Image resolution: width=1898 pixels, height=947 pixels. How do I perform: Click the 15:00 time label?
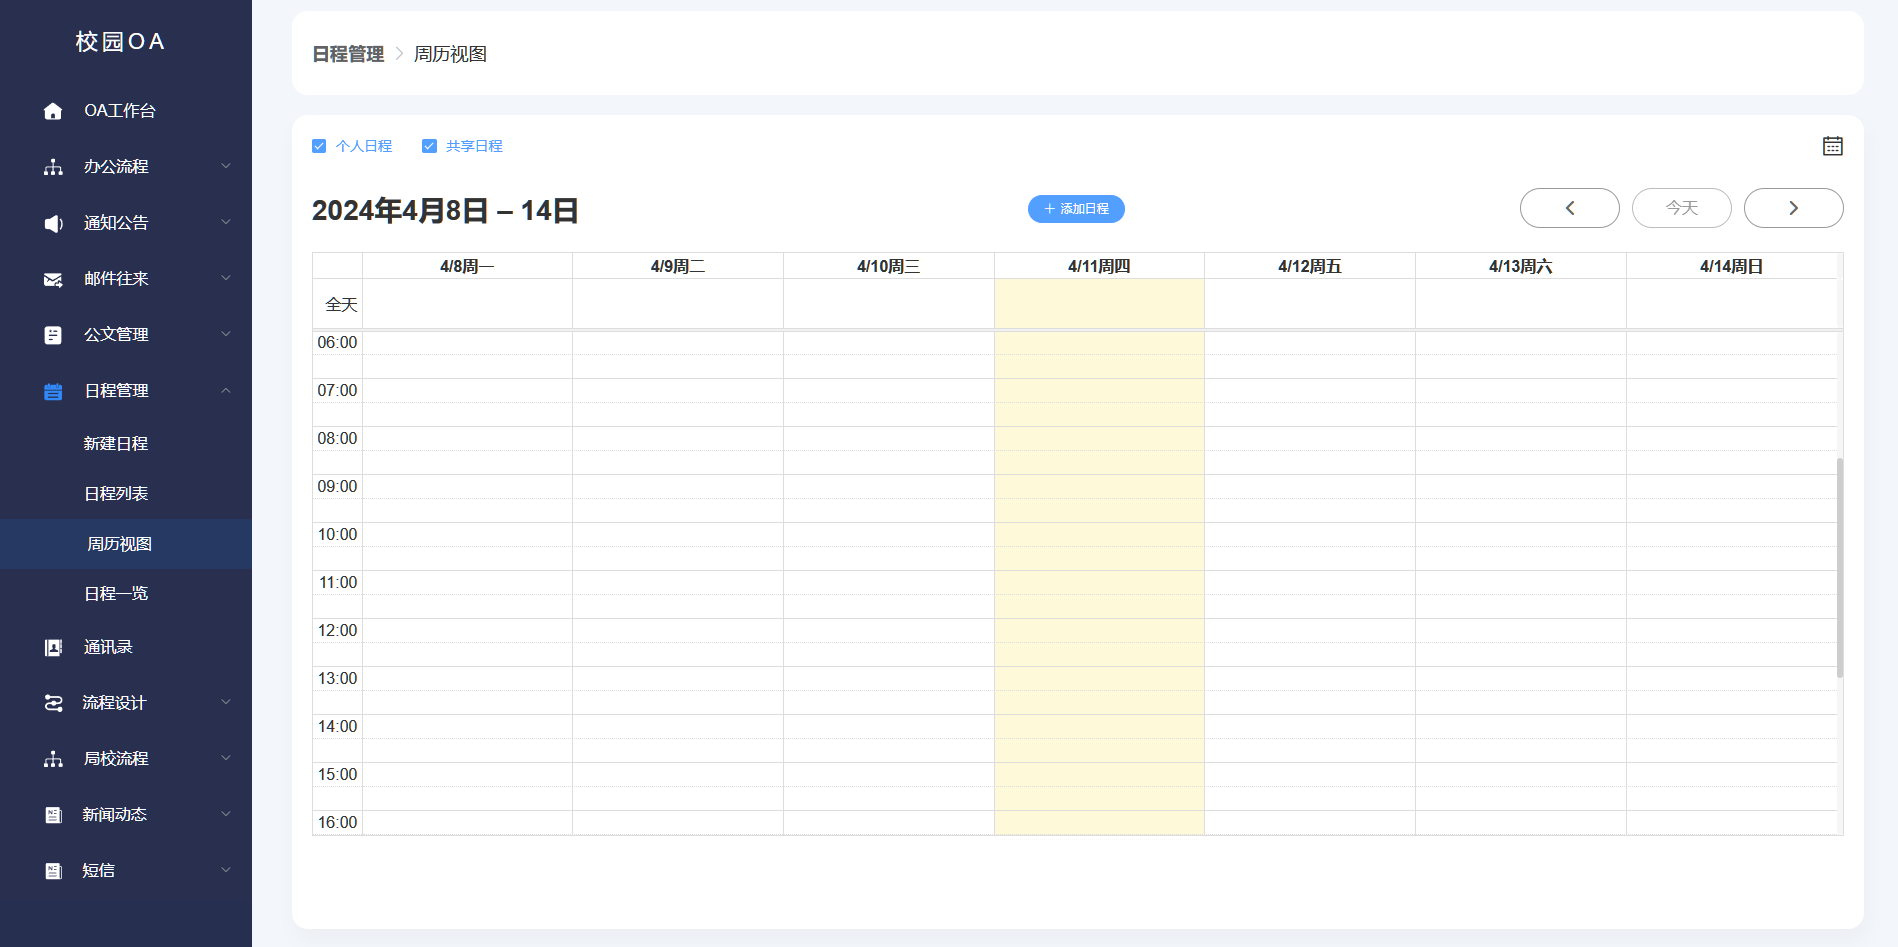point(337,775)
